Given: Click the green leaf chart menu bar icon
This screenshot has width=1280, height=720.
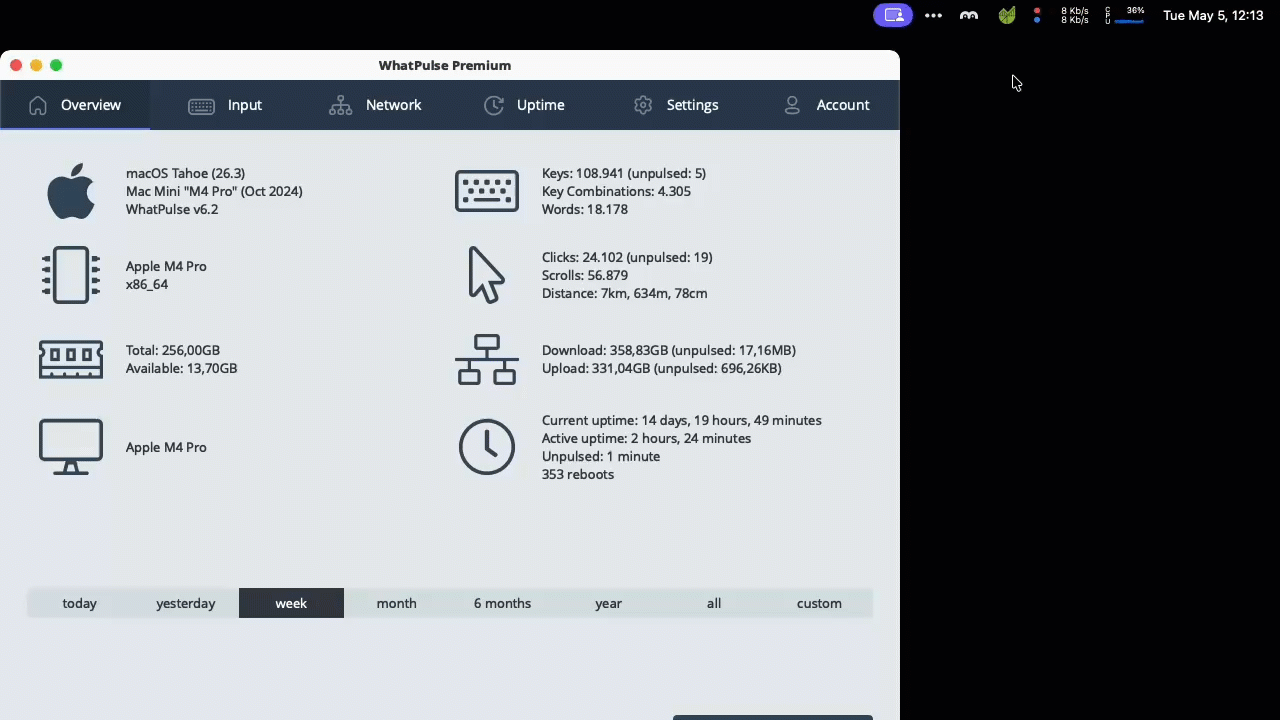Looking at the screenshot, I should point(1007,15).
